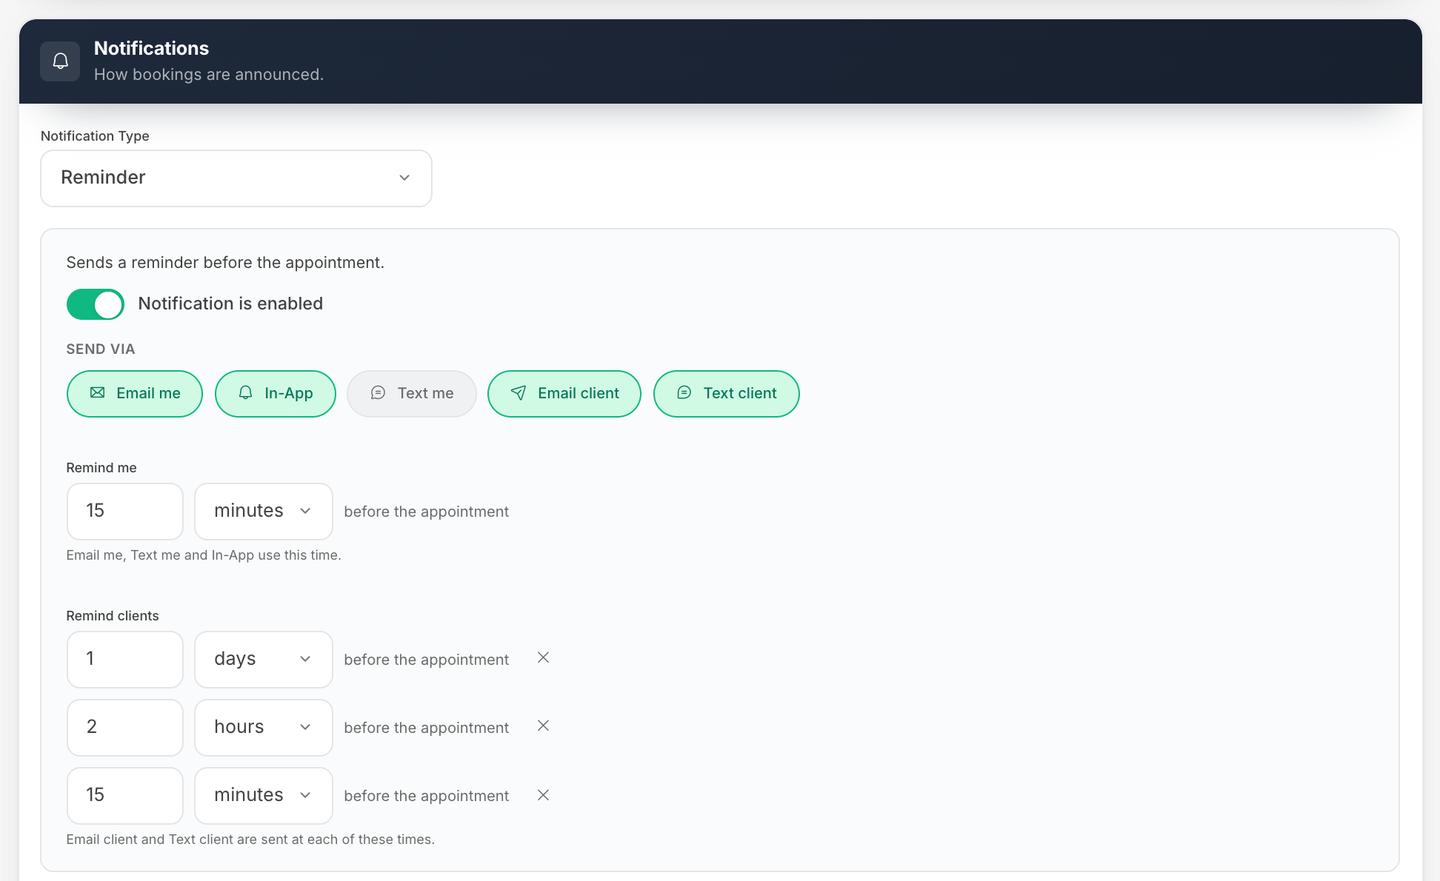Screen dimensions: 1440x881
Task: Delete the 2 hours client reminder
Action: point(543,726)
